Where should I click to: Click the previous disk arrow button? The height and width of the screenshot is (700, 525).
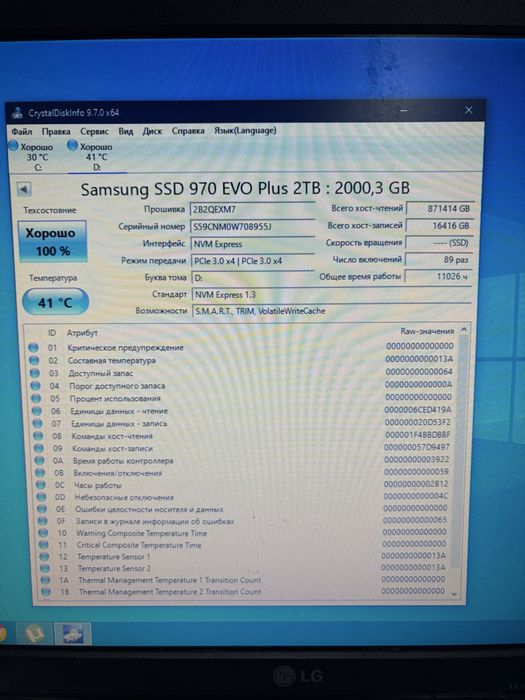pos(24,189)
